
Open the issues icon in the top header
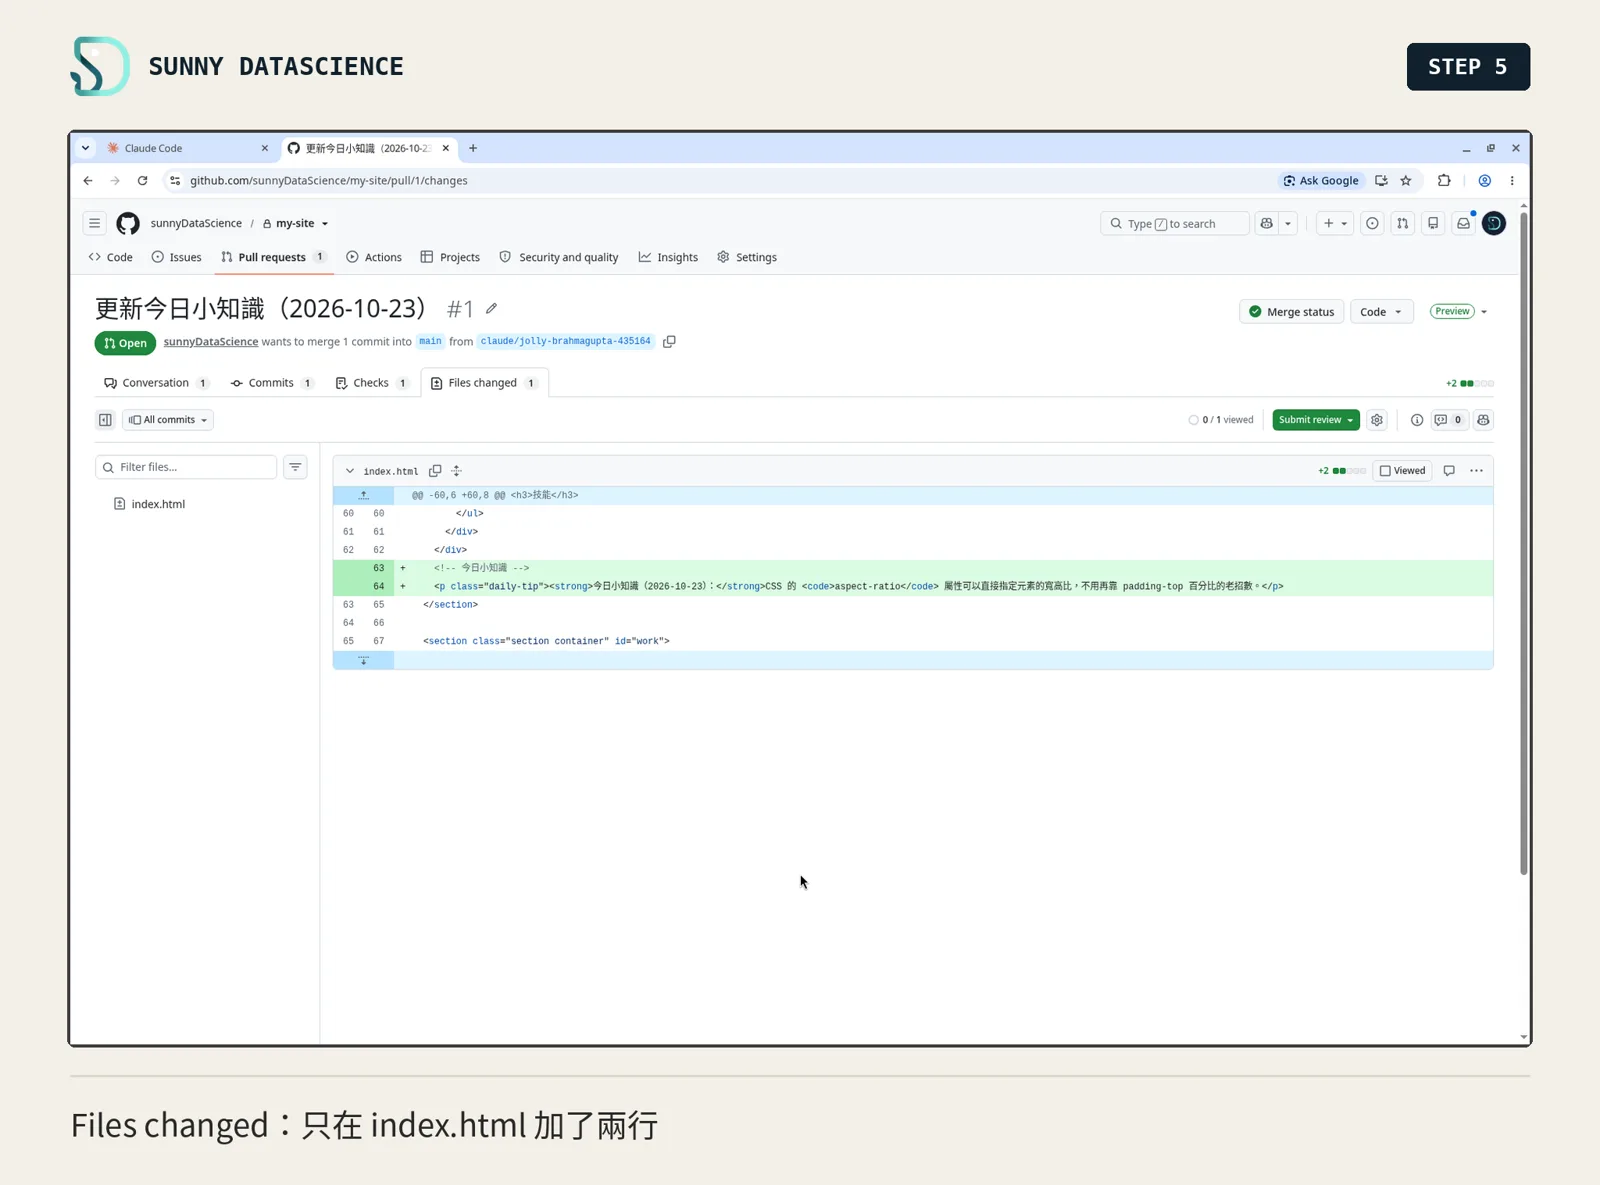[x=1372, y=223]
